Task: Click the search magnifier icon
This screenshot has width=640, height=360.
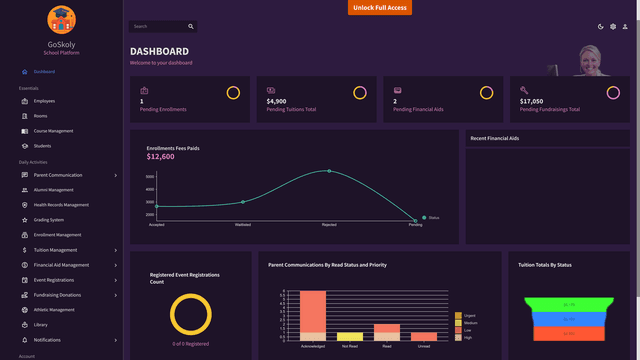Action: 191,27
